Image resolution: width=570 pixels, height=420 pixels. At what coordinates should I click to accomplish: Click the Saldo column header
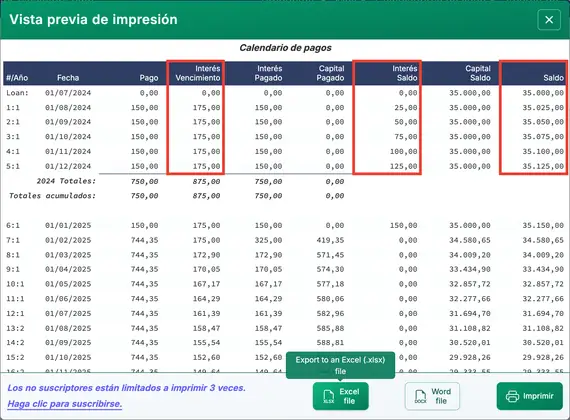(553, 78)
